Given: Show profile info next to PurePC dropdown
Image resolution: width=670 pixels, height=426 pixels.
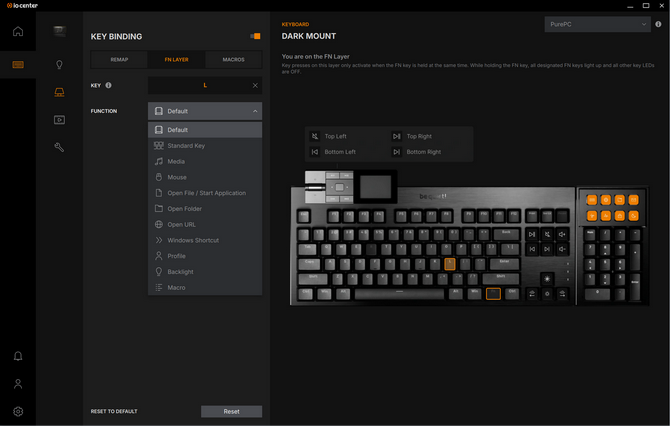Looking at the screenshot, I should click(x=658, y=24).
